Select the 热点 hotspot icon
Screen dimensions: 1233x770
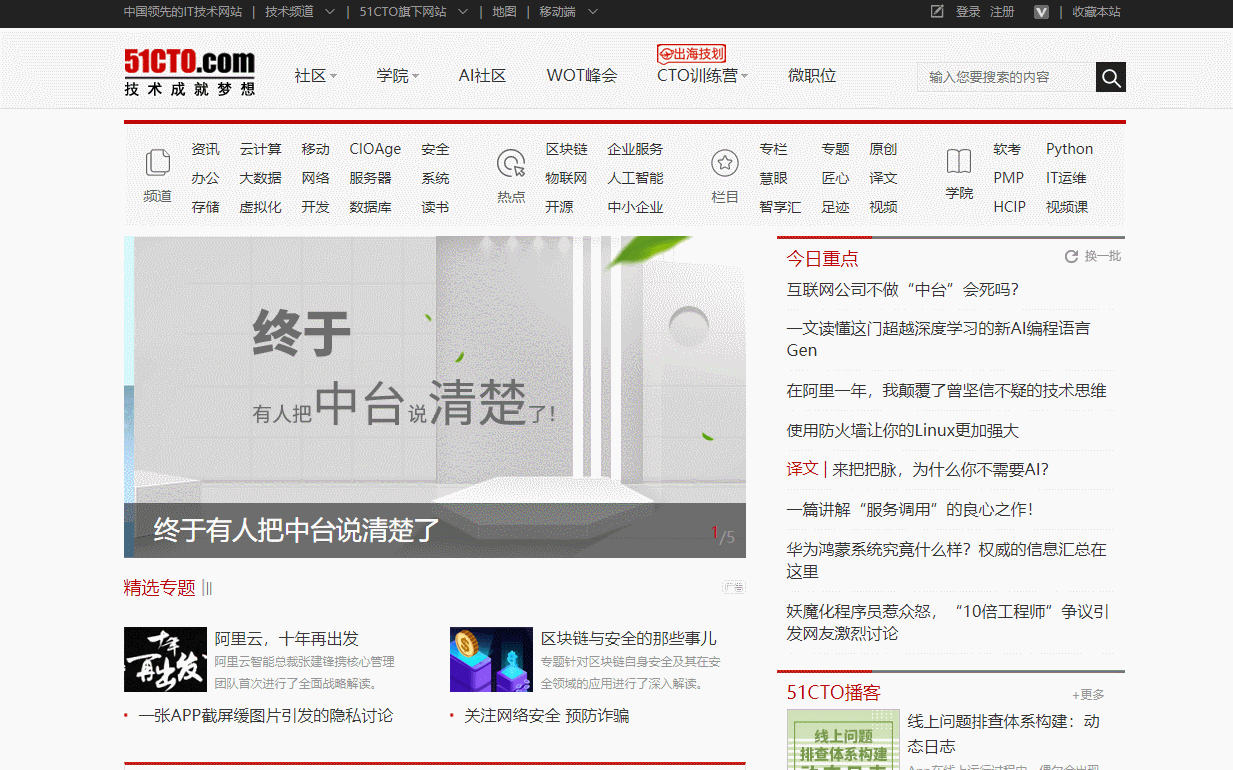click(x=510, y=163)
